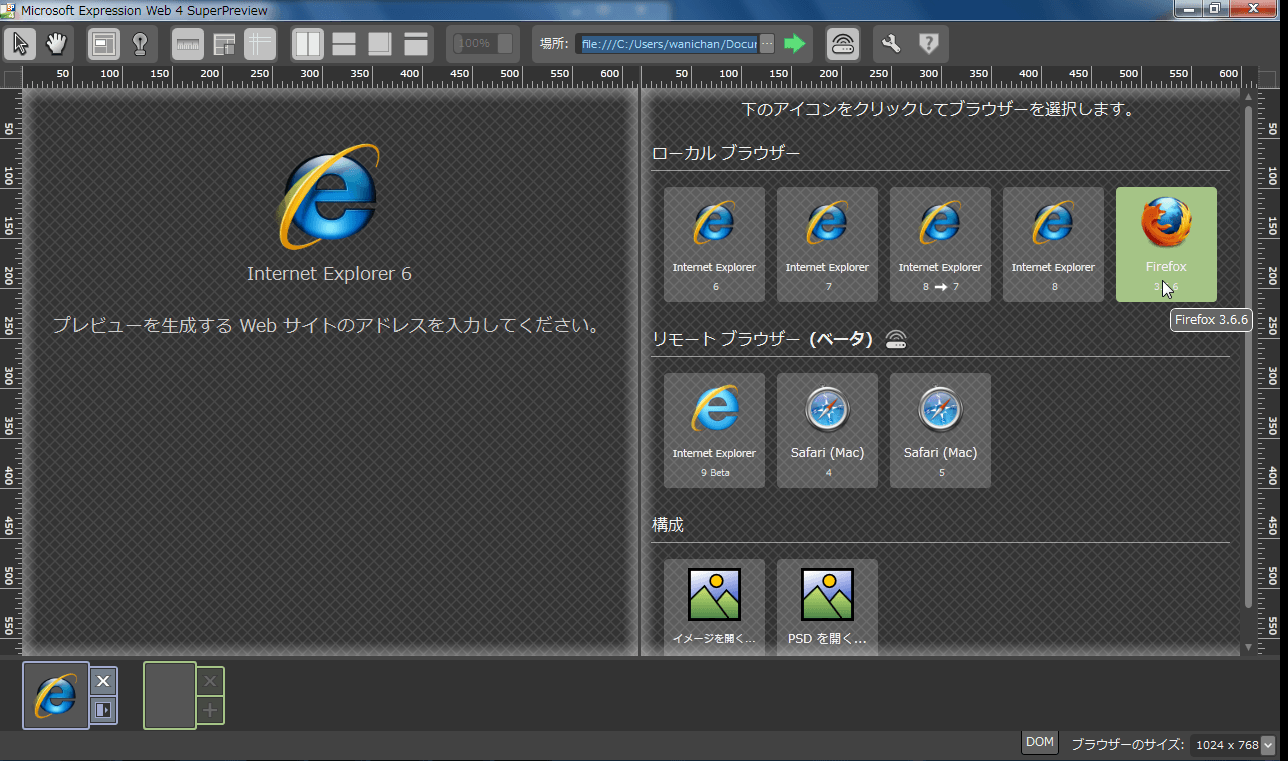Select Internet Explorer 8 → 7 compatibility tile

(x=940, y=244)
